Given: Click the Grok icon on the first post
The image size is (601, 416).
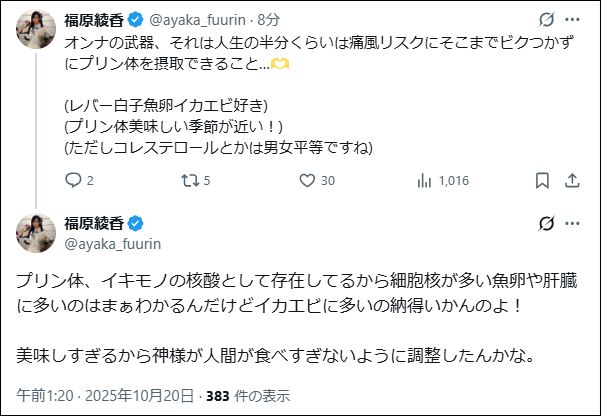Looking at the screenshot, I should pos(547,19).
